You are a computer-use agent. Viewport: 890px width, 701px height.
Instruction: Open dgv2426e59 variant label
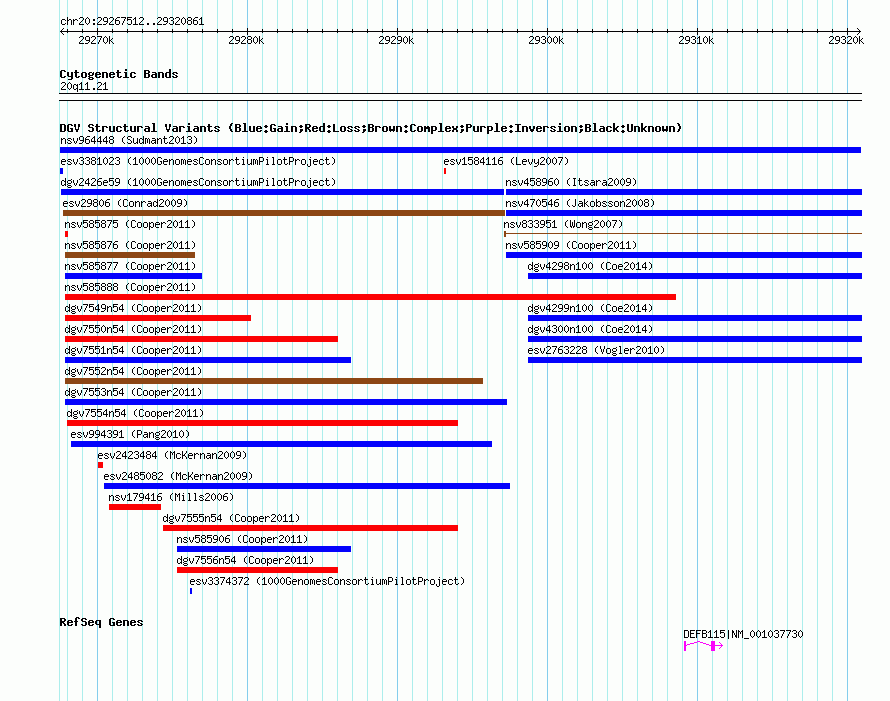(x=198, y=182)
